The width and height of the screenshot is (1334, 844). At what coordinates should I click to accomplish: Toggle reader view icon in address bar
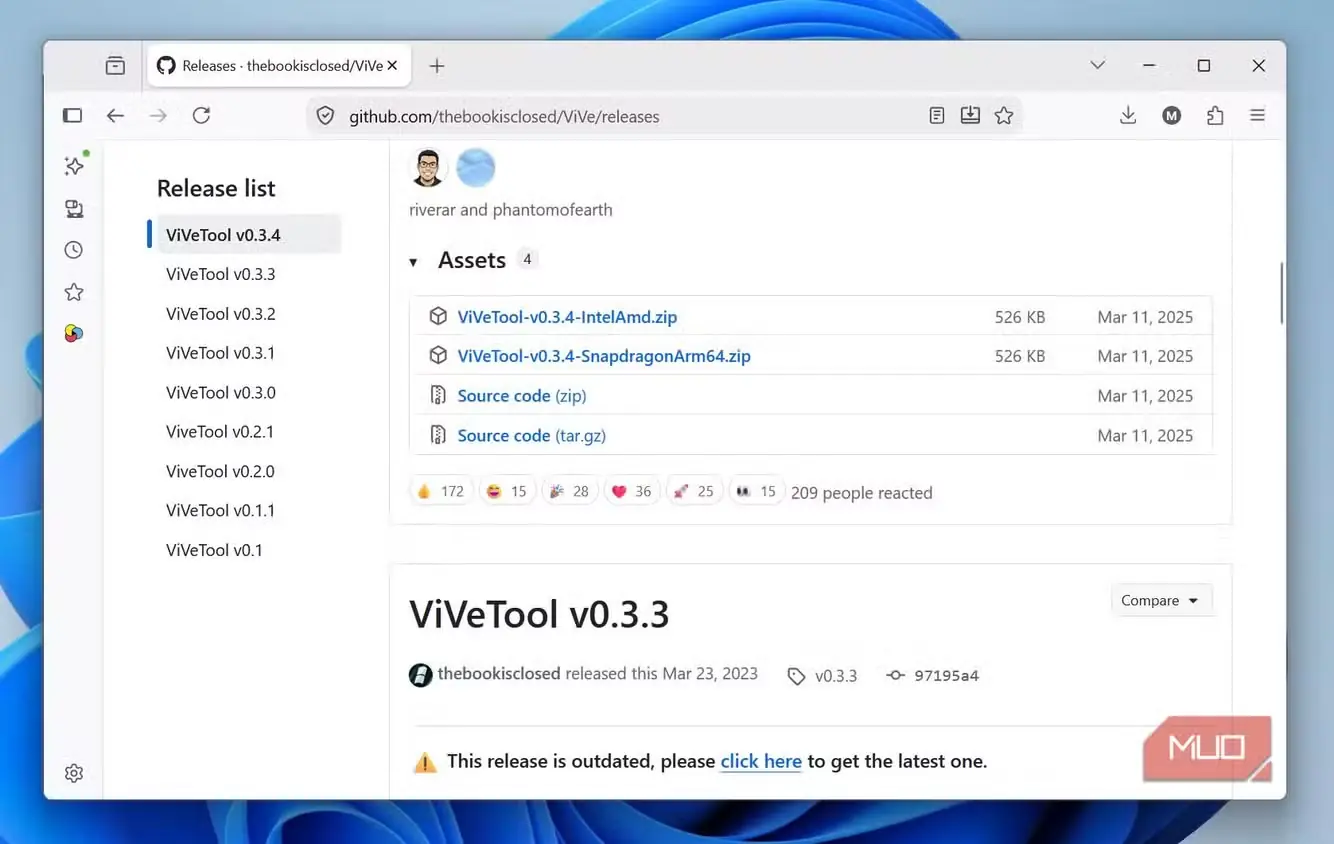click(936, 116)
